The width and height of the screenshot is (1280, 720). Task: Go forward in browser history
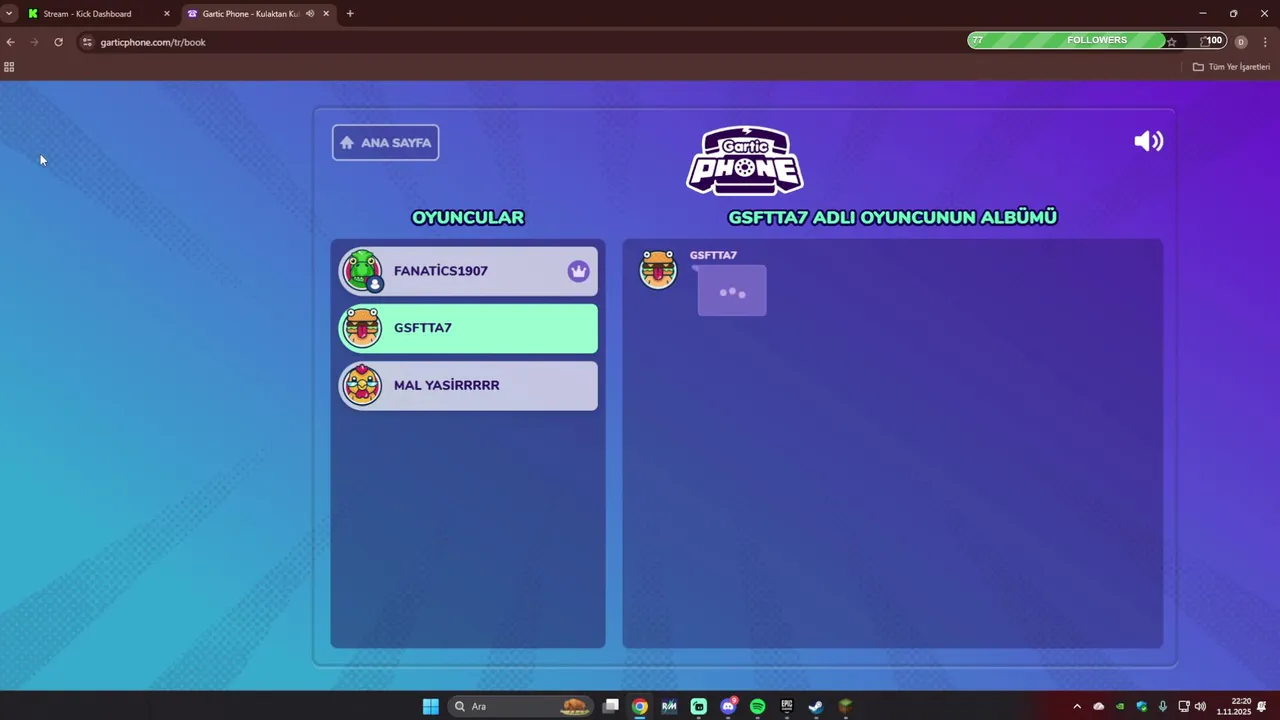35,42
